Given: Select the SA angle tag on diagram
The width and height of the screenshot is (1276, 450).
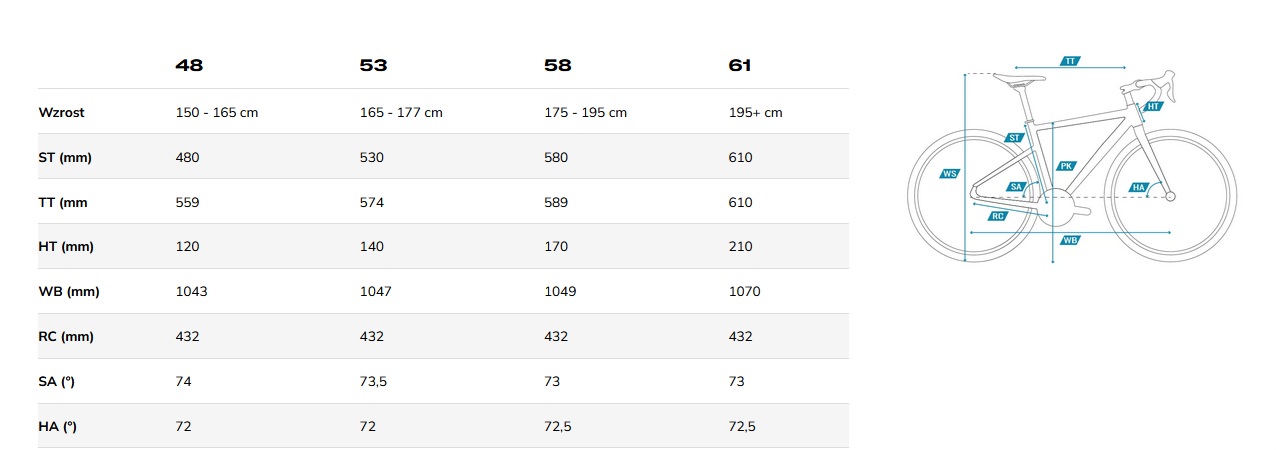Looking at the screenshot, I should click(1016, 187).
